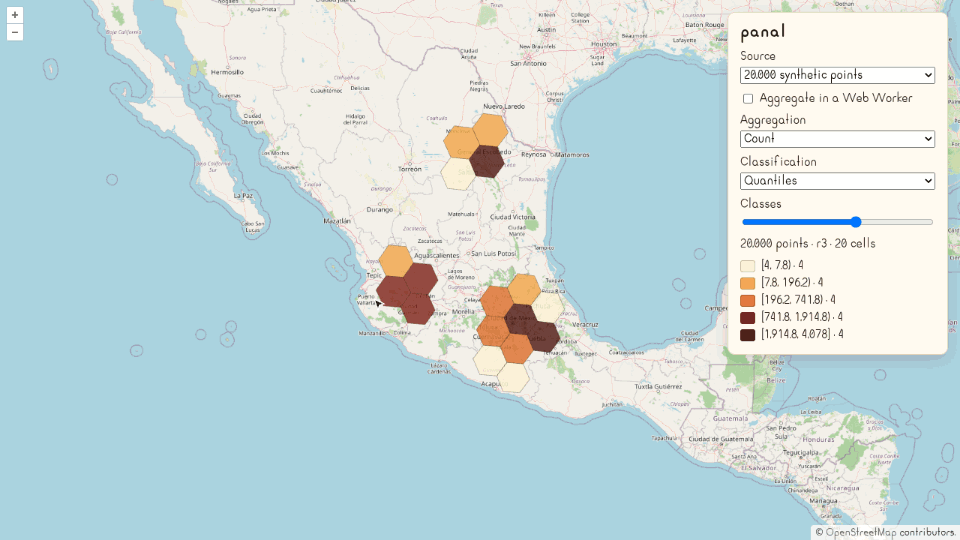Click the 'Aguascalientes' map label
Viewport: 960px width, 540px height.
click(437, 255)
